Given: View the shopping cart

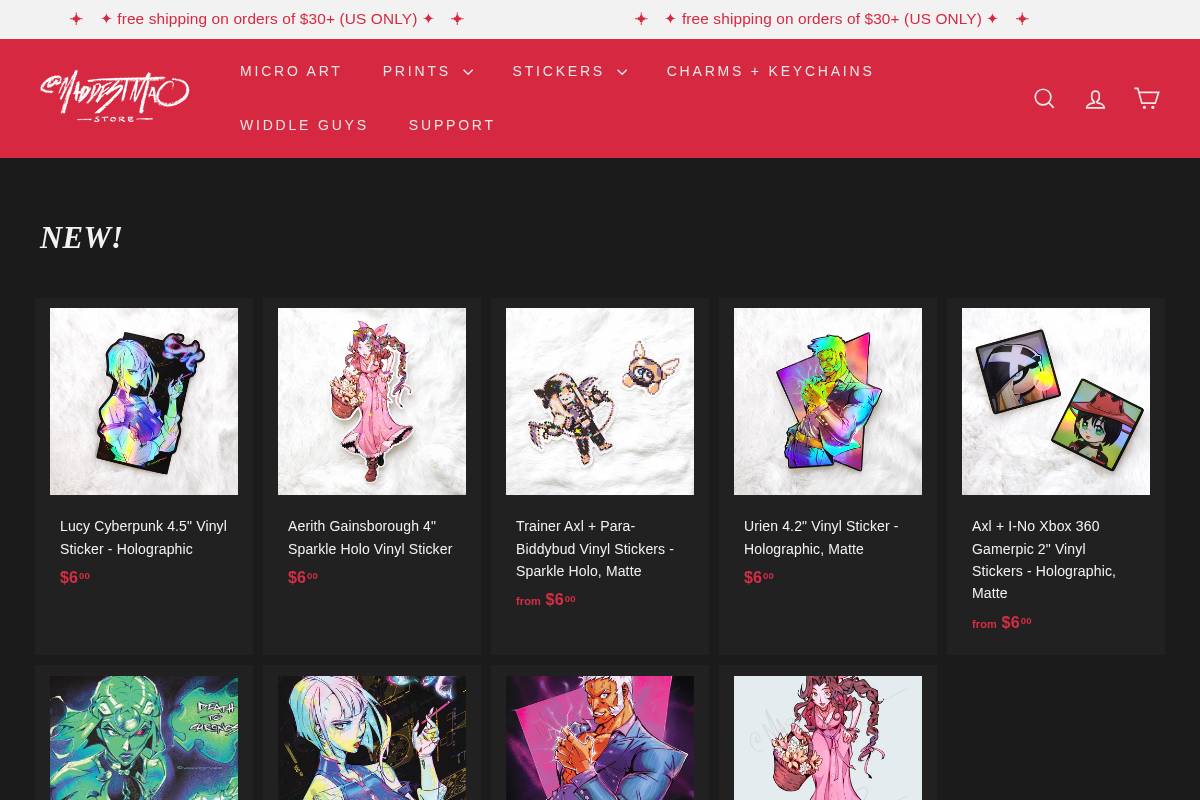Looking at the screenshot, I should point(1146,98).
